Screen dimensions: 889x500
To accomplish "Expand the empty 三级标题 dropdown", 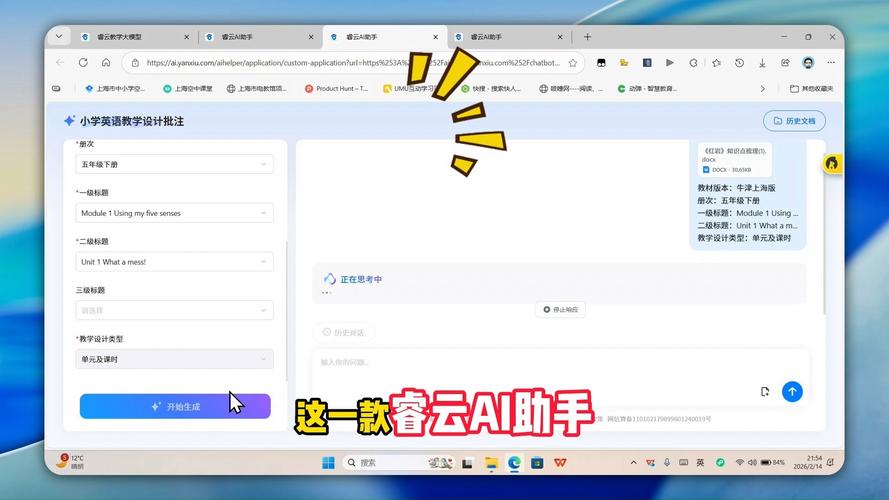I will point(174,310).
